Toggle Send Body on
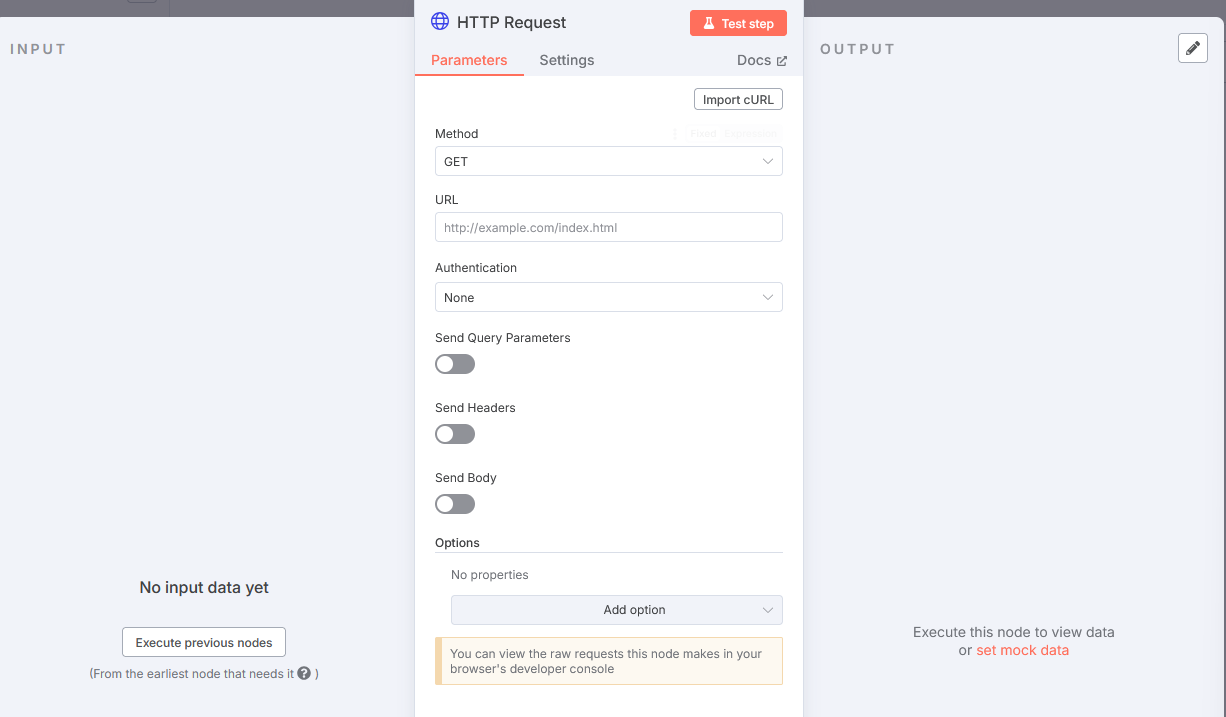Screen dimensions: 1226x717 pos(455,504)
